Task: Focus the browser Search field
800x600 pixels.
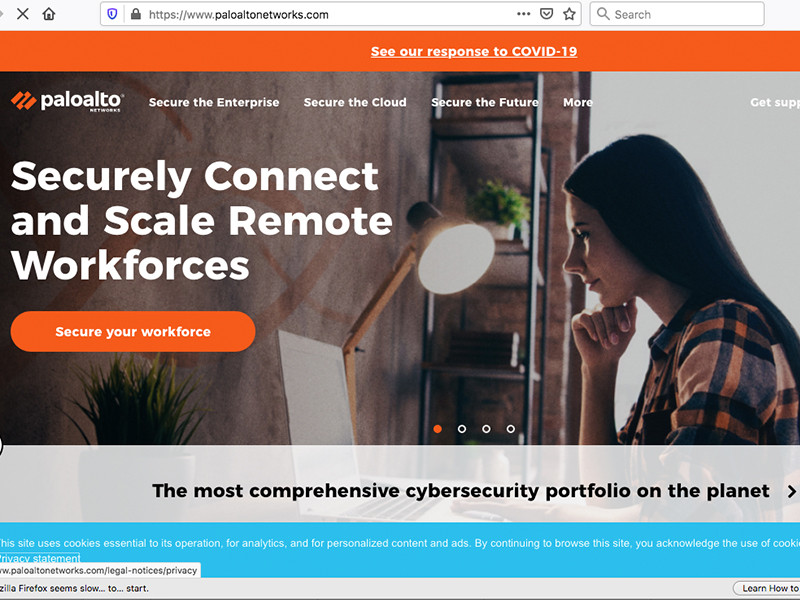Action: [677, 14]
